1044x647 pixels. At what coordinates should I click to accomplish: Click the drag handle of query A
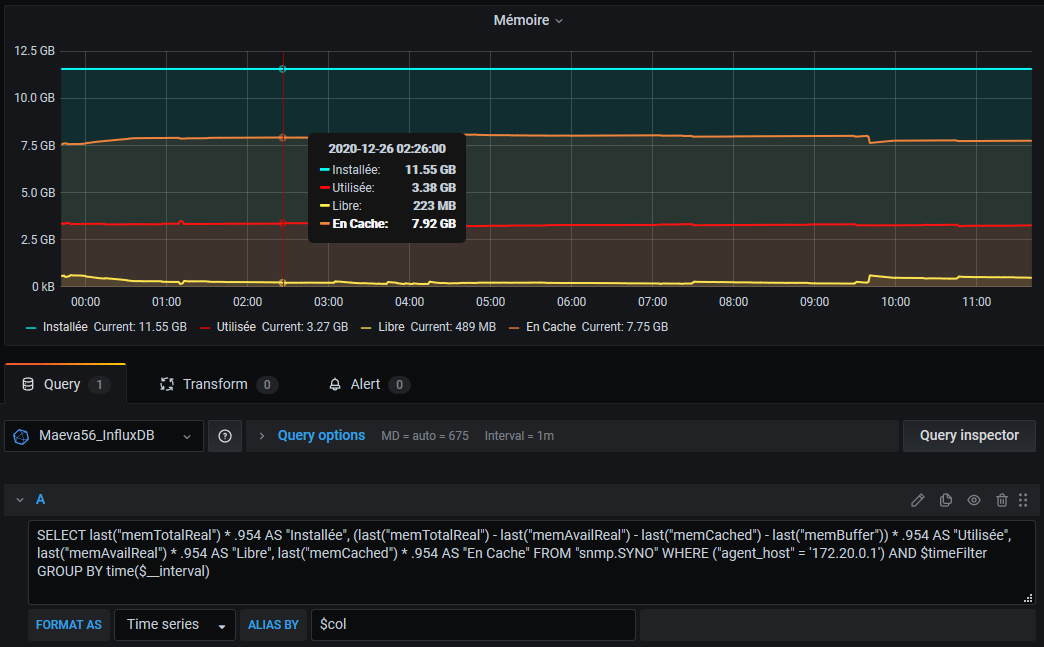[x=1023, y=500]
